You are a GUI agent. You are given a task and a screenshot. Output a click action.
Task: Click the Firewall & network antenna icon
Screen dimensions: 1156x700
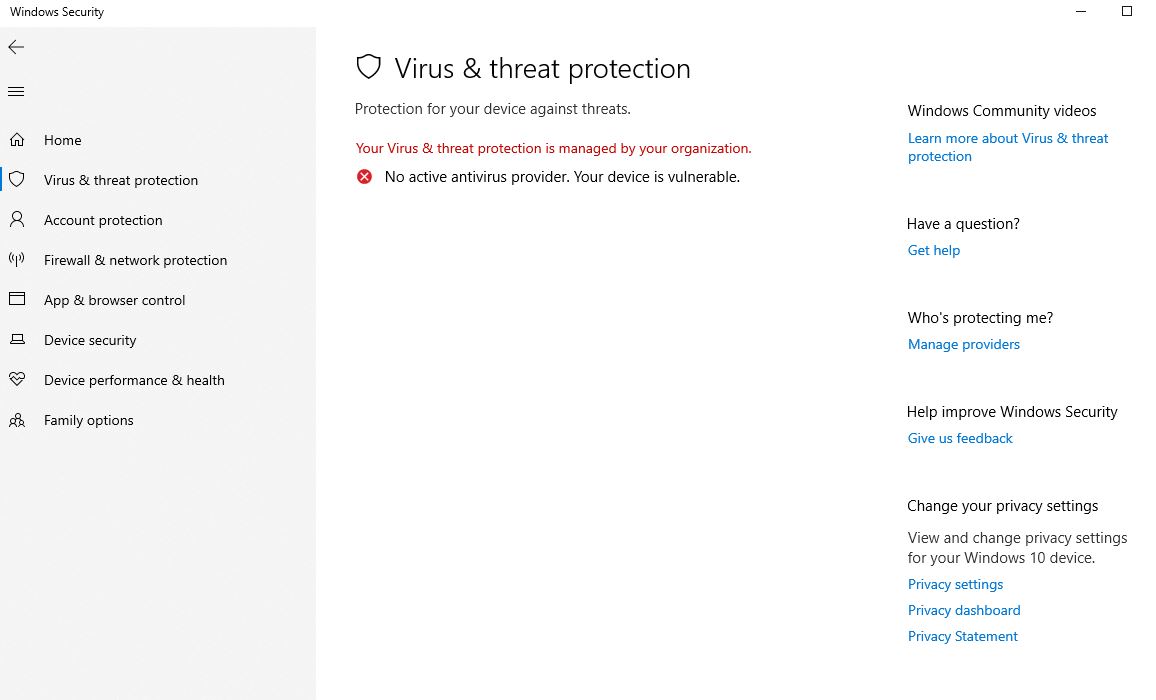tap(17, 260)
